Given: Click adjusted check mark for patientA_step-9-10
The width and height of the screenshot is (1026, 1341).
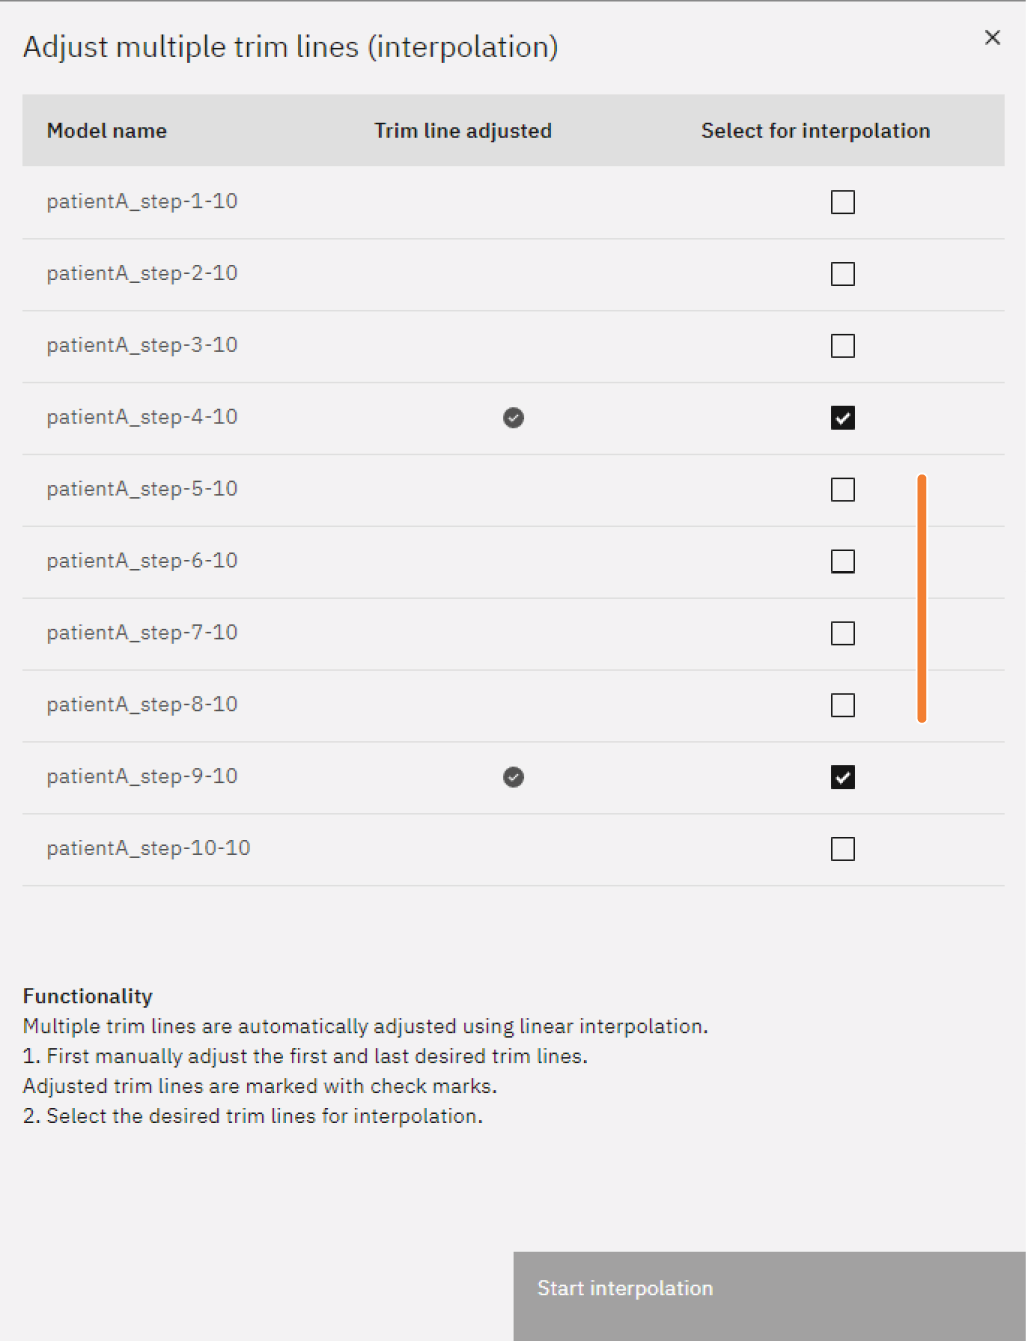Looking at the screenshot, I should tap(513, 777).
